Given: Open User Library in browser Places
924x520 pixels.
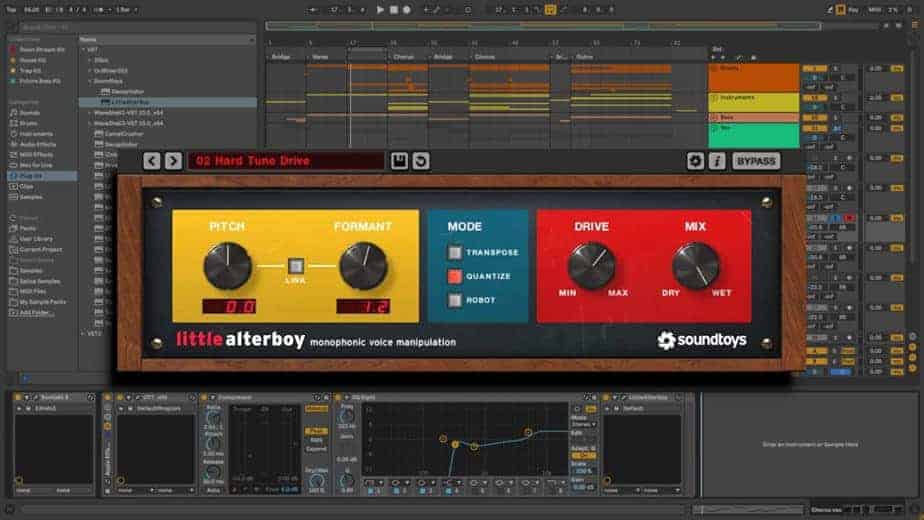Looking at the screenshot, I should click(x=35, y=239).
